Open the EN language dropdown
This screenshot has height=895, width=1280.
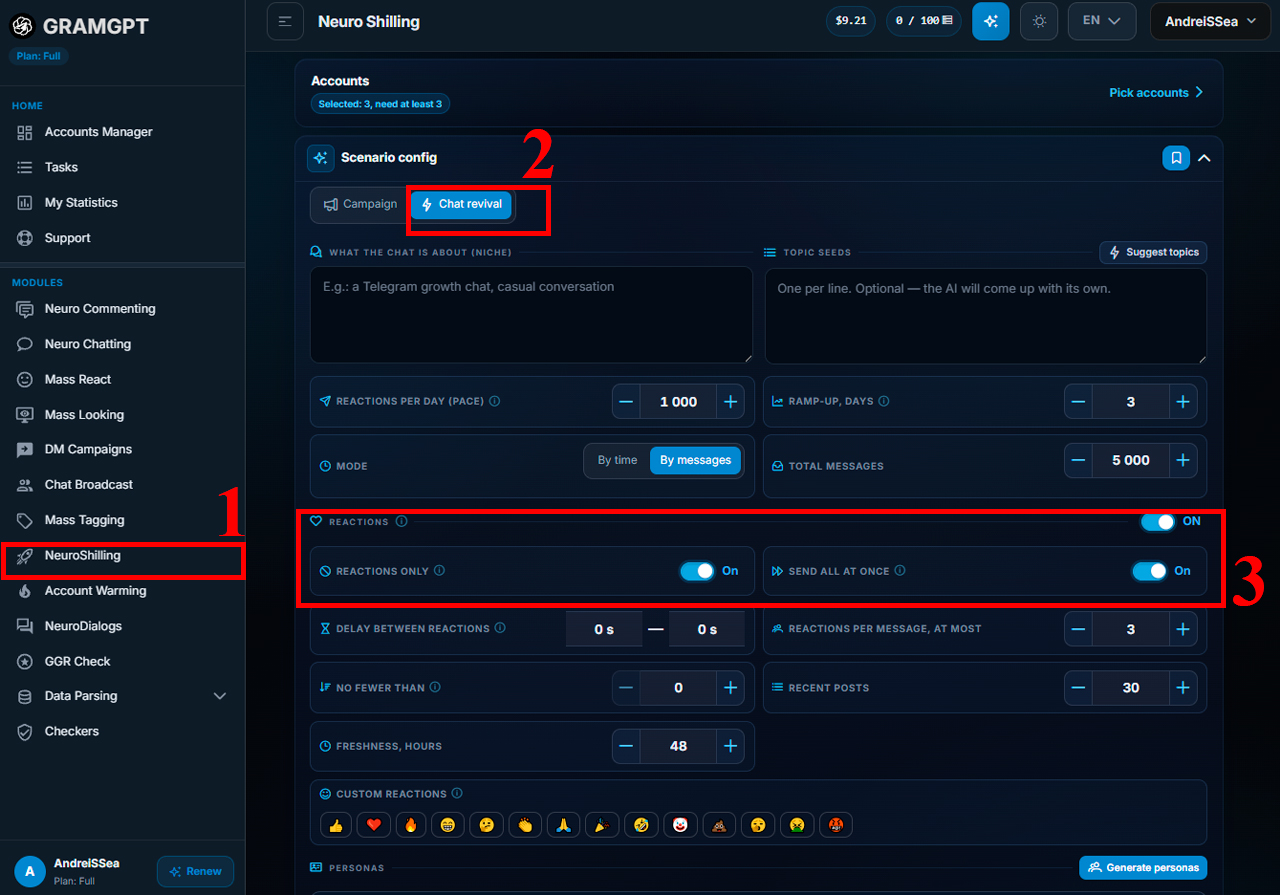point(1102,21)
